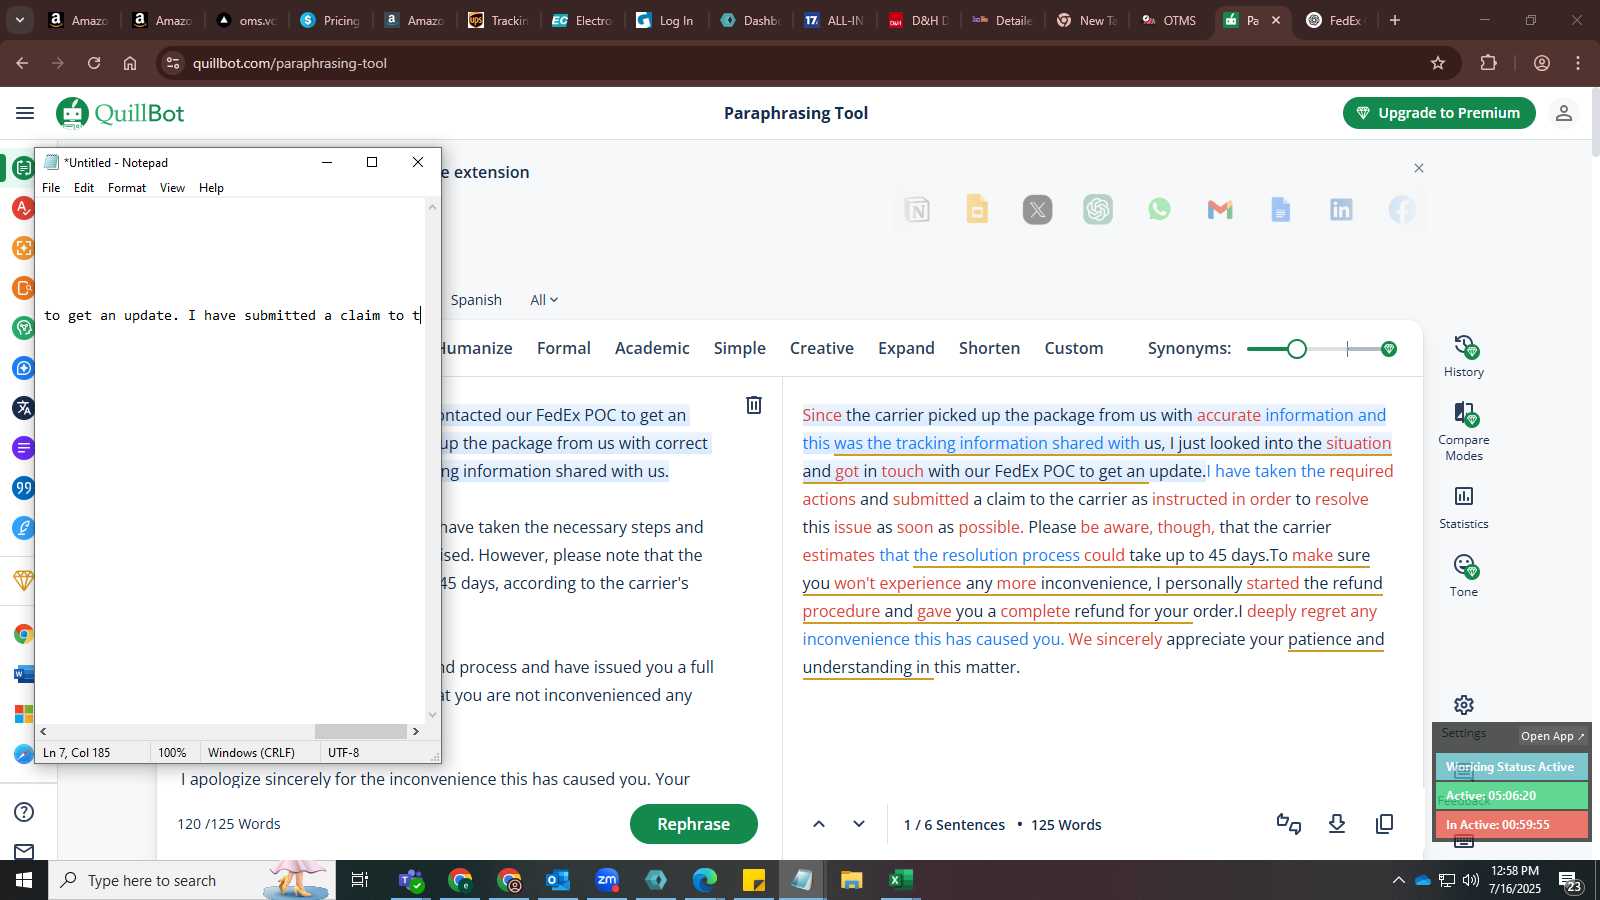Reload the page in Chrome
The width and height of the screenshot is (1600, 900).
pyautogui.click(x=94, y=63)
